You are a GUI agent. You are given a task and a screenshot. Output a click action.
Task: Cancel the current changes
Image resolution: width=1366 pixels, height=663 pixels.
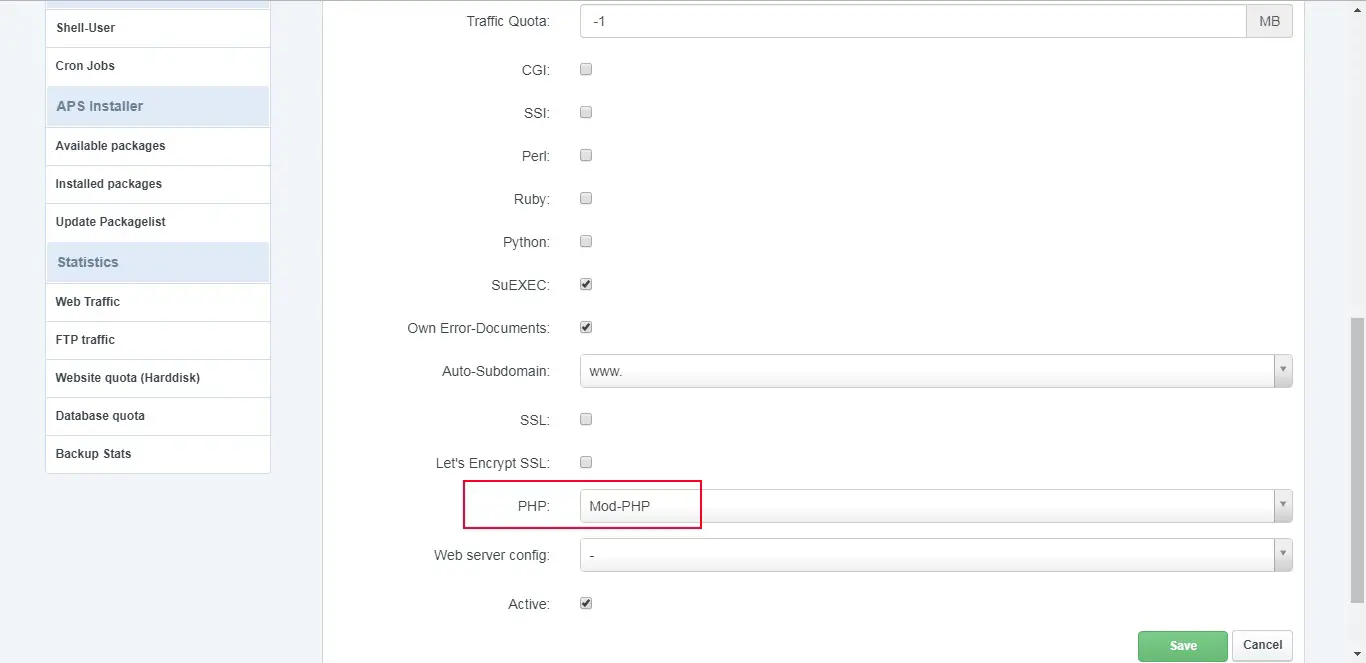(x=1261, y=644)
